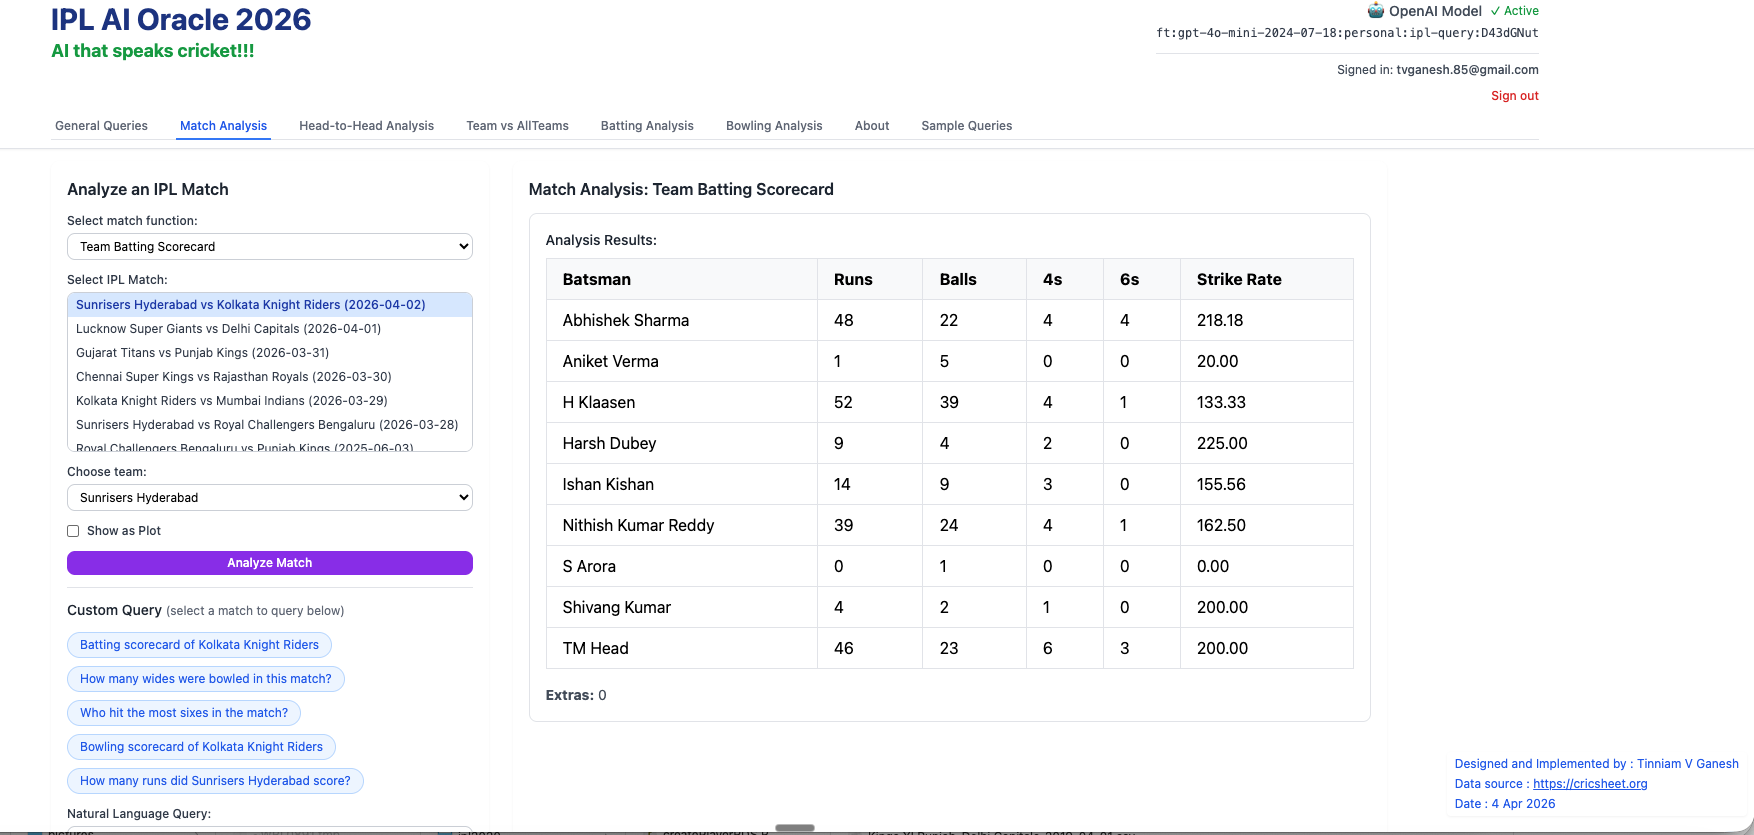Click the robot icon beside OpenAI Model
The height and width of the screenshot is (835, 1754).
(x=1376, y=11)
